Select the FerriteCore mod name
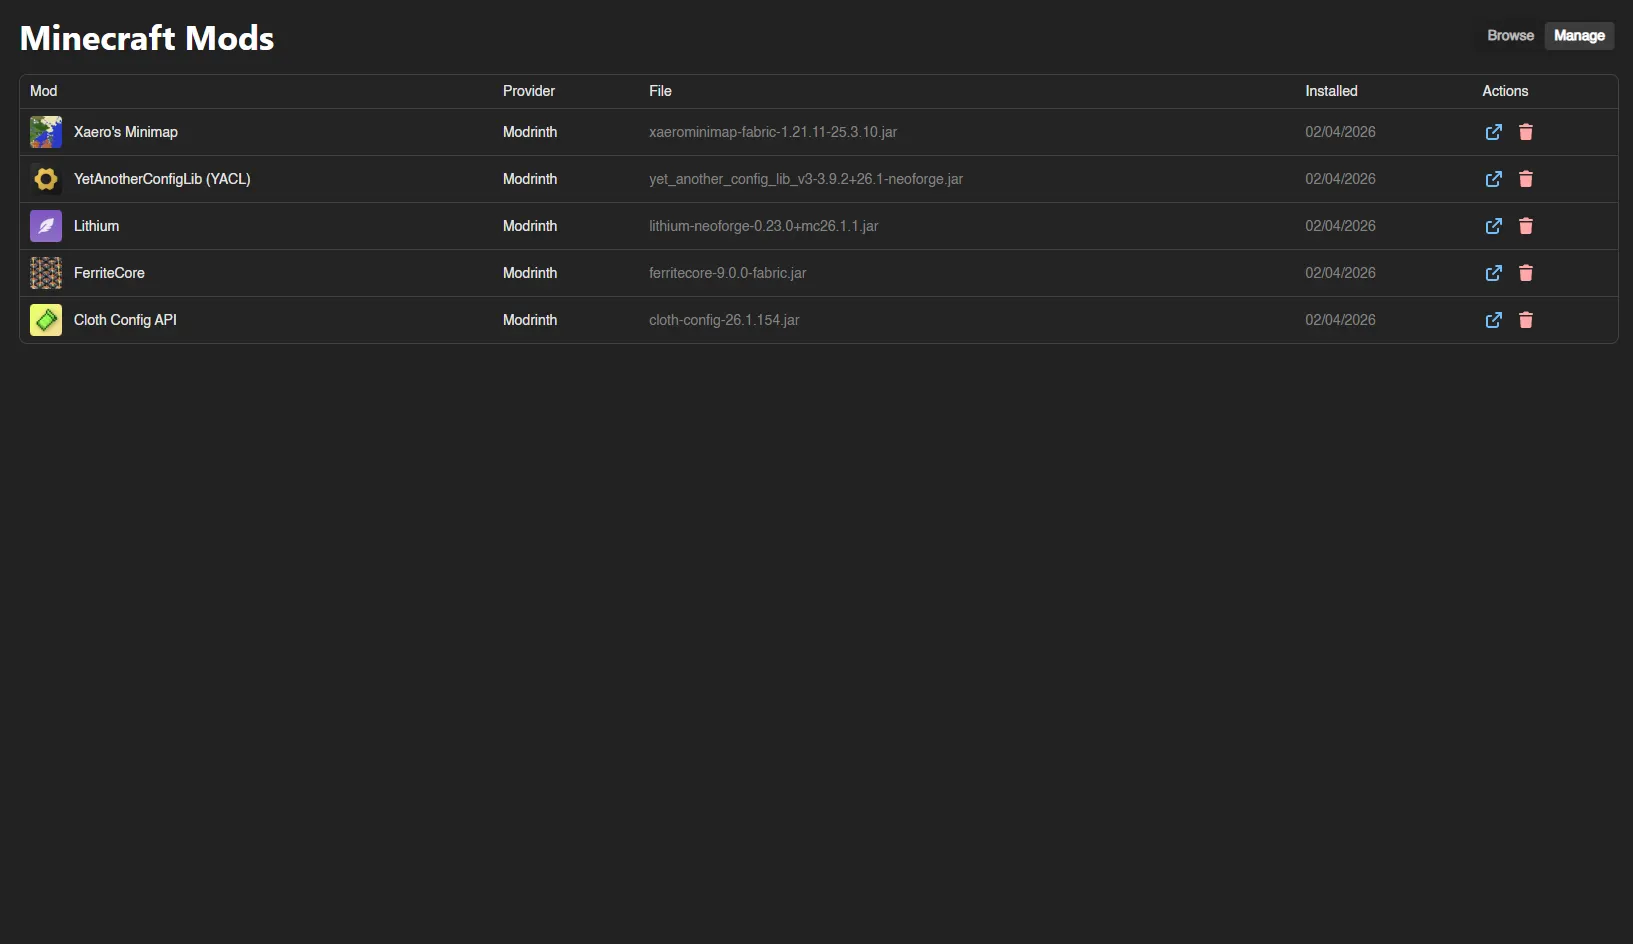 (109, 273)
